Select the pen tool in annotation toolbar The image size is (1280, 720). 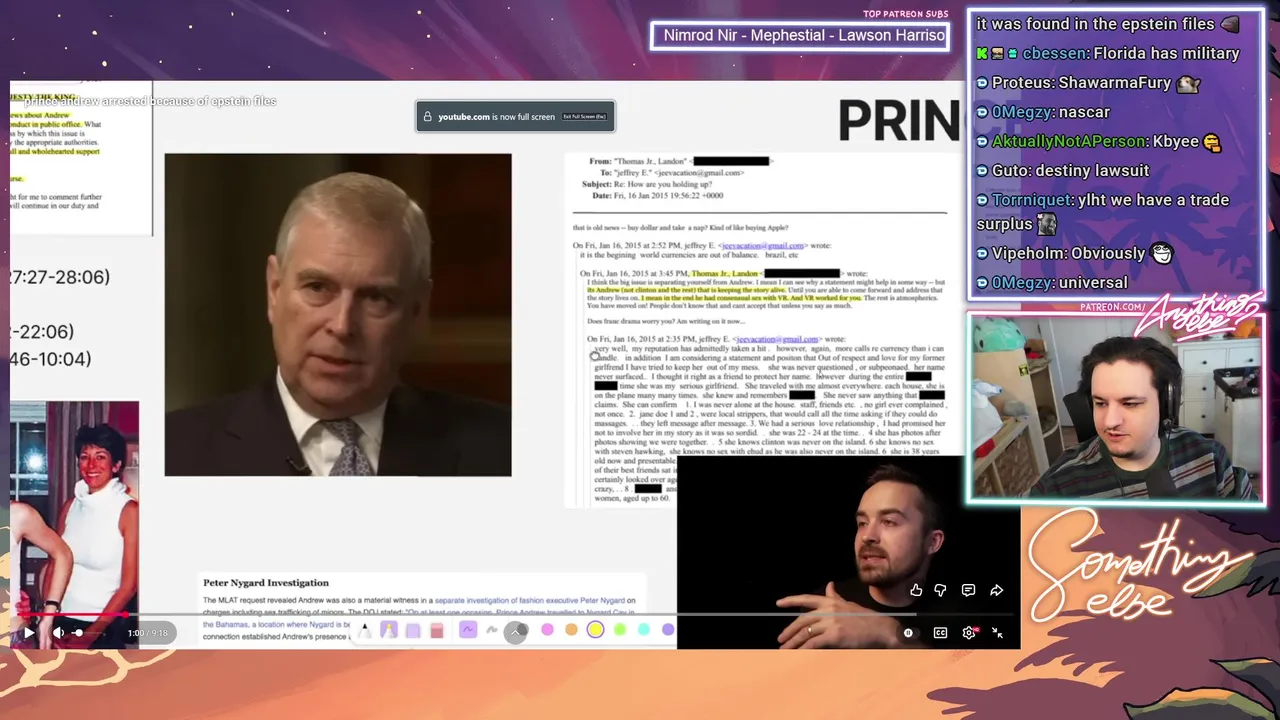[x=365, y=629]
